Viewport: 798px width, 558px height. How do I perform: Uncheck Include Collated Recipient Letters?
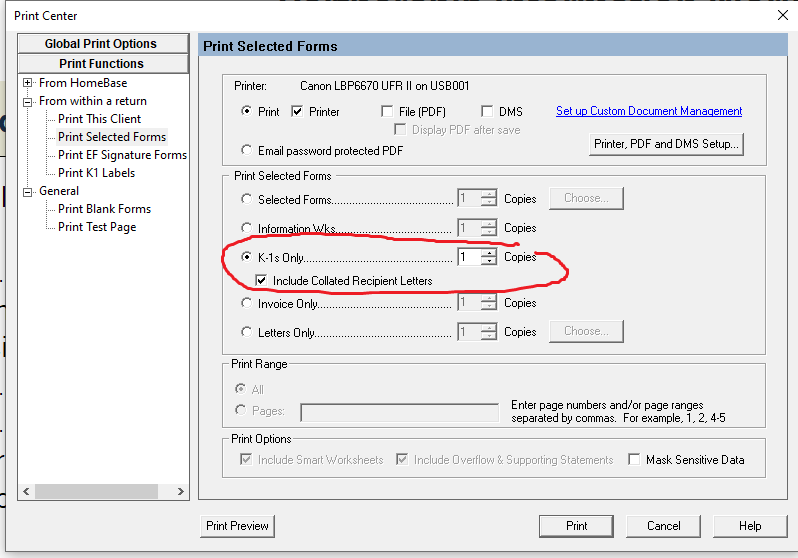[262, 281]
